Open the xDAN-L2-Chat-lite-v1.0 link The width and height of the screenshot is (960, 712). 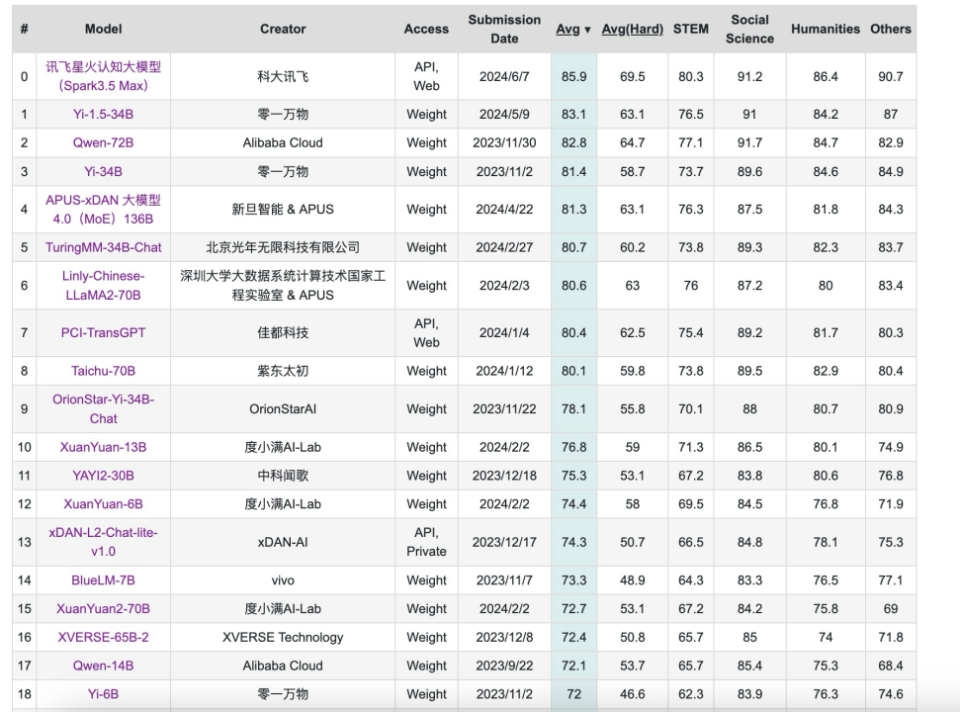(101, 543)
